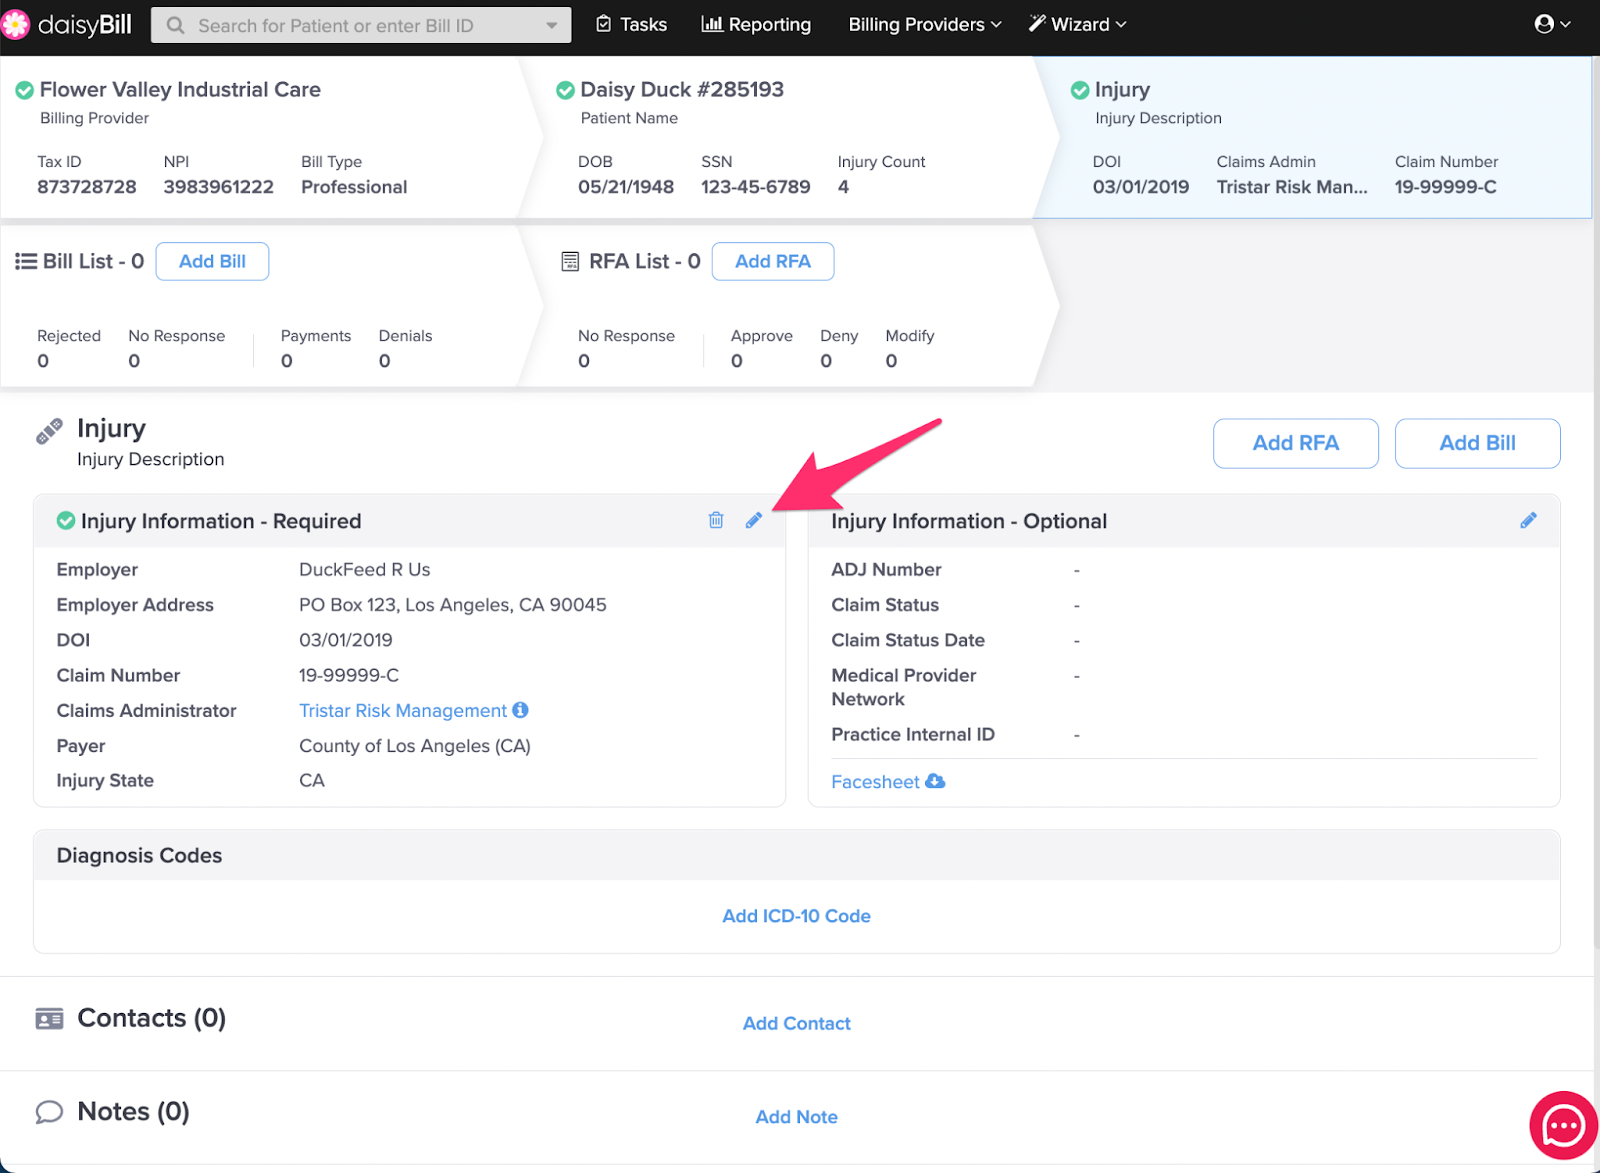Click info icon beside Tristar Risk Management
Image resolution: width=1600 pixels, height=1173 pixels.
(520, 710)
